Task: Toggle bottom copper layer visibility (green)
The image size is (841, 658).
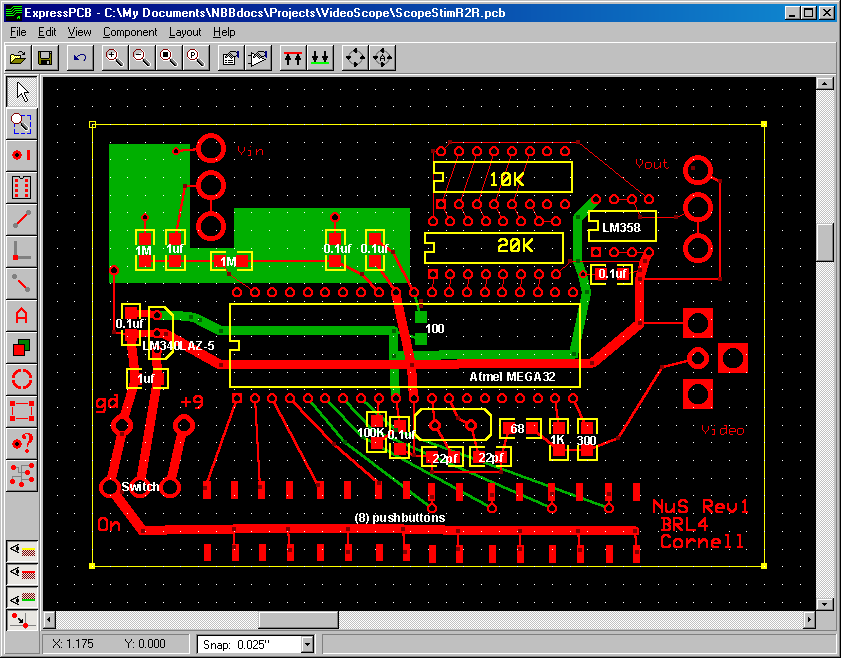Action: (22, 597)
